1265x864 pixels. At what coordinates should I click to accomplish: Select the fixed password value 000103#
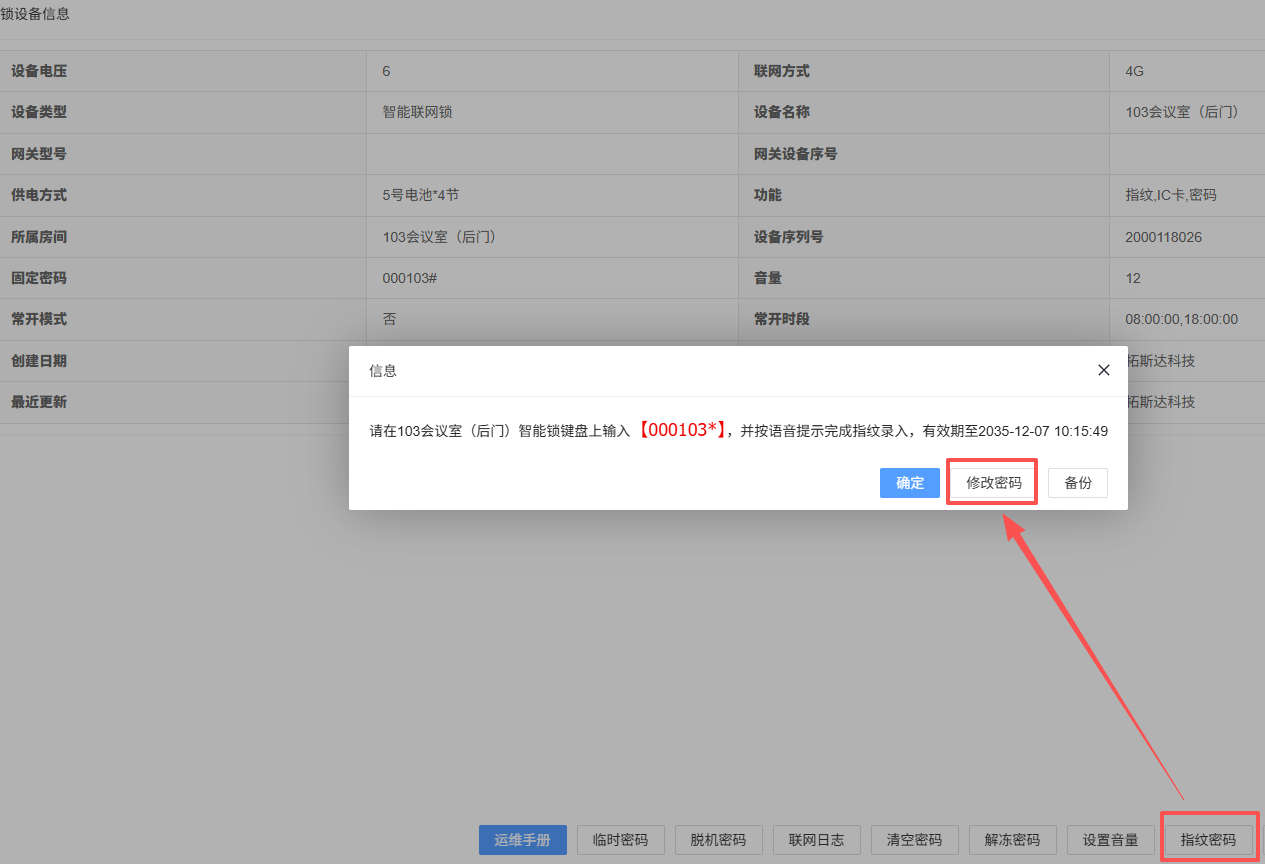tap(409, 278)
